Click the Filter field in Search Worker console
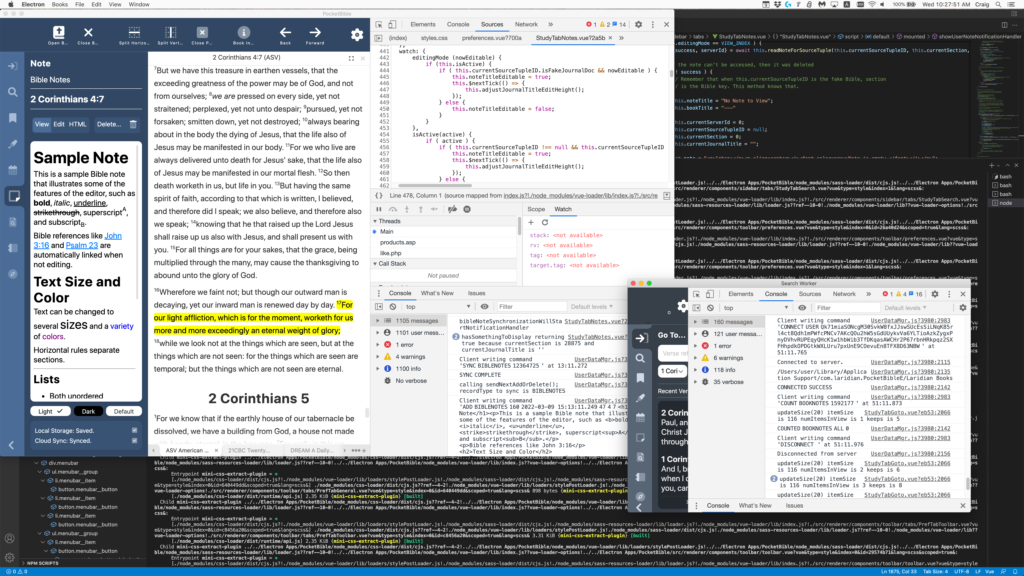This screenshot has width=1024, height=576. (845, 308)
